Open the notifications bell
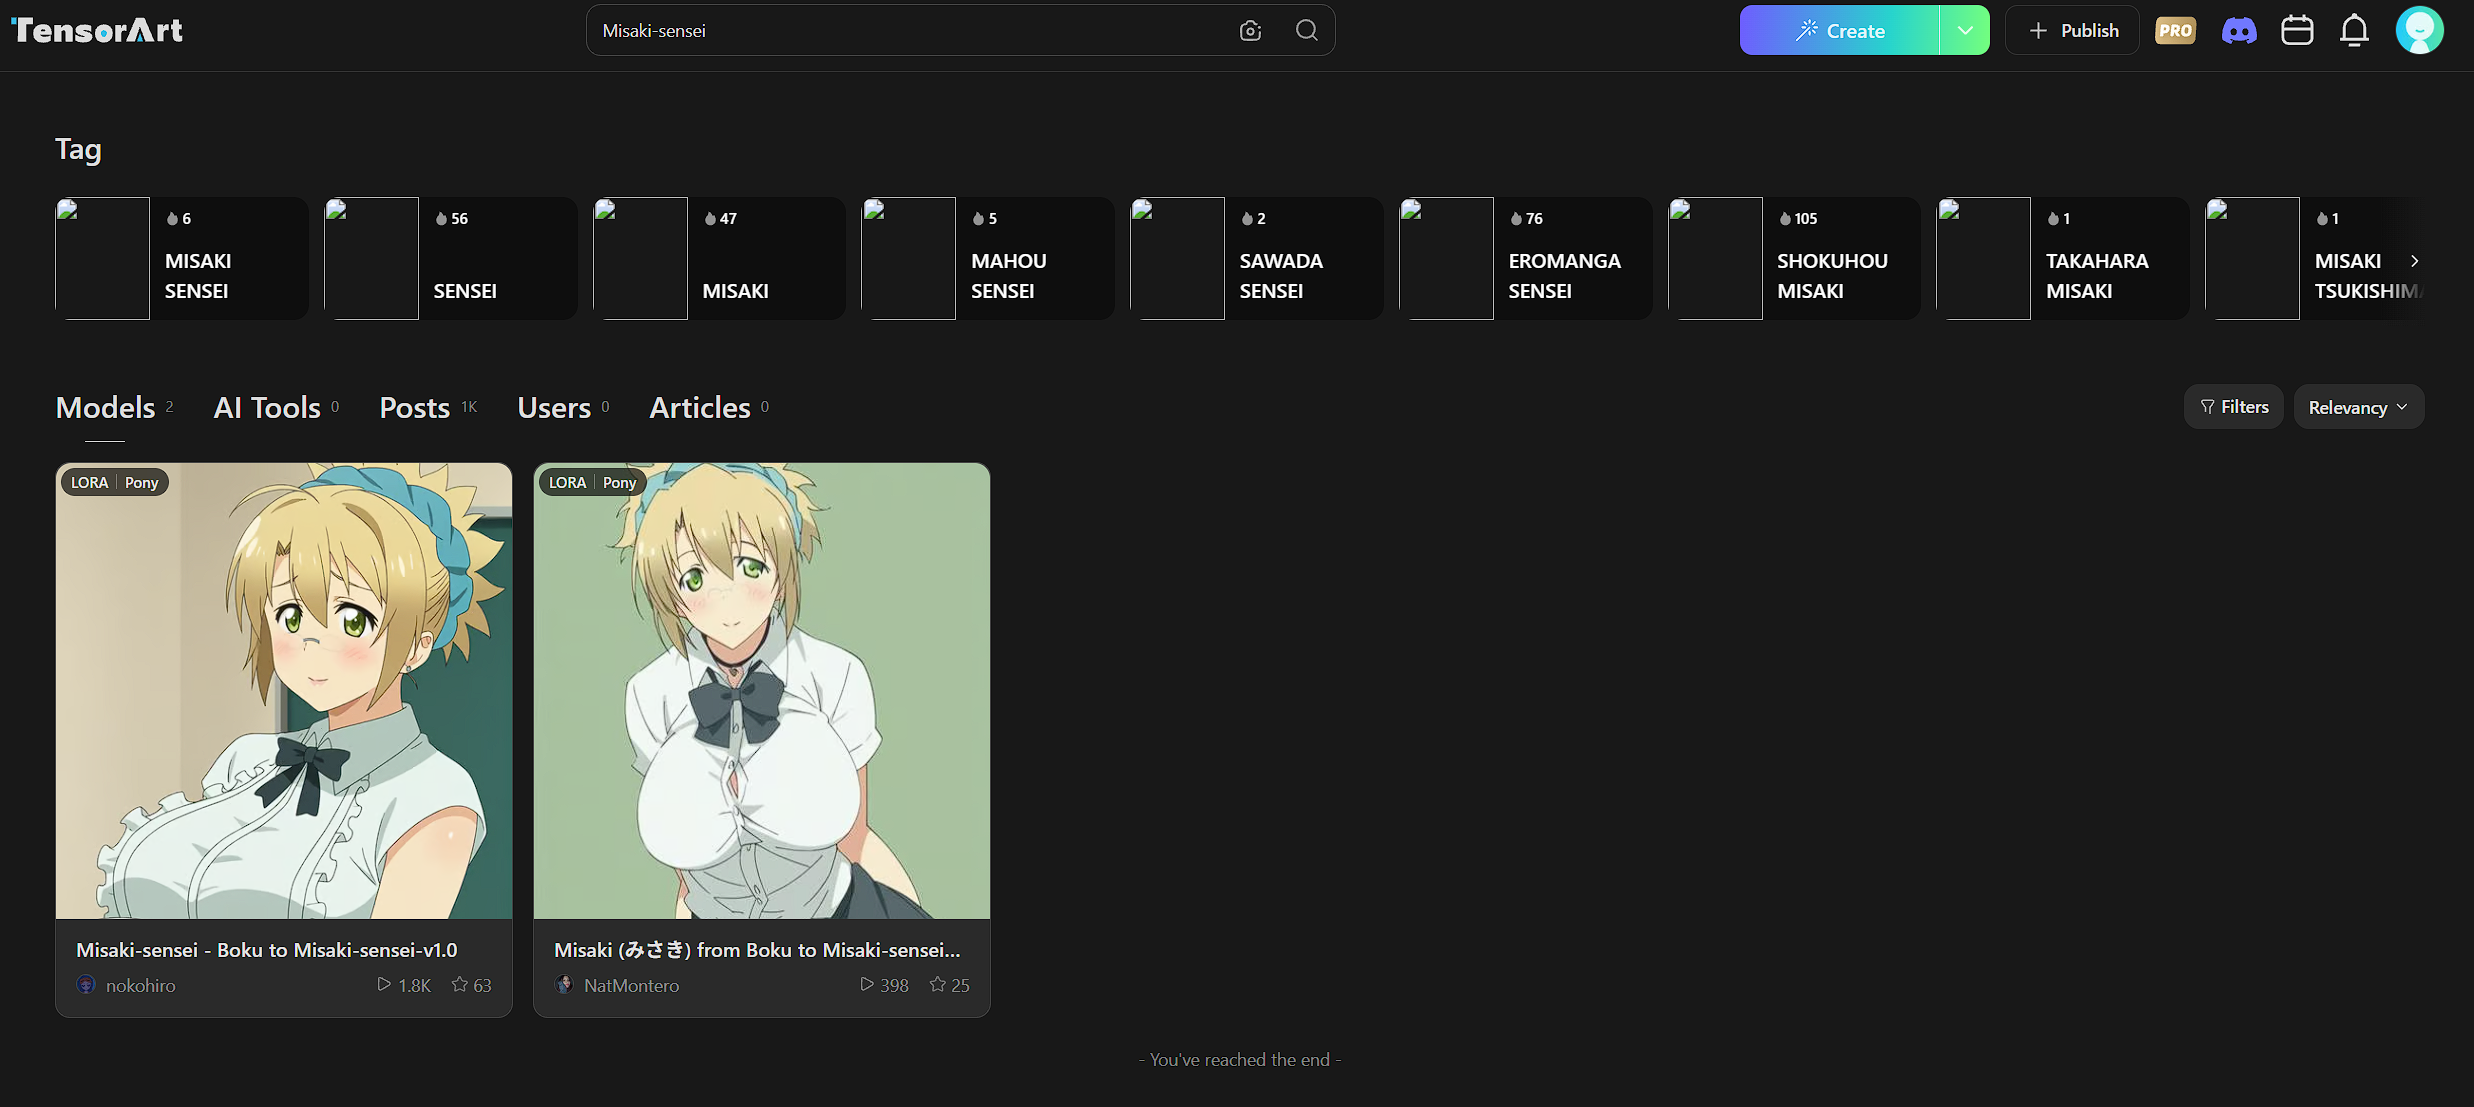This screenshot has height=1107, width=2474. [2355, 30]
